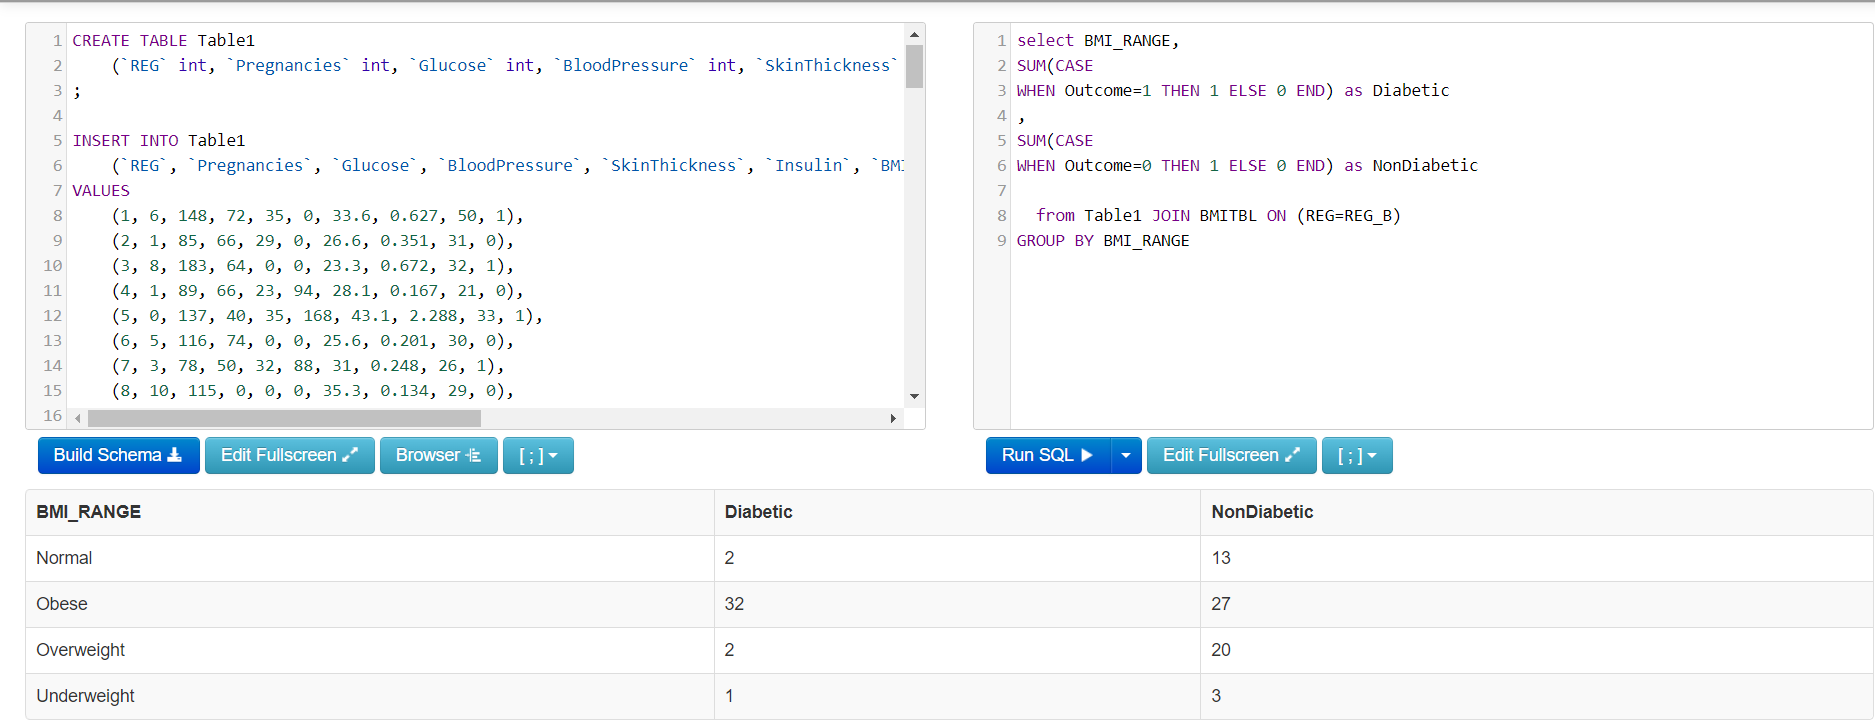Click the VALUES keyword line
1875x723 pixels.
(101, 191)
